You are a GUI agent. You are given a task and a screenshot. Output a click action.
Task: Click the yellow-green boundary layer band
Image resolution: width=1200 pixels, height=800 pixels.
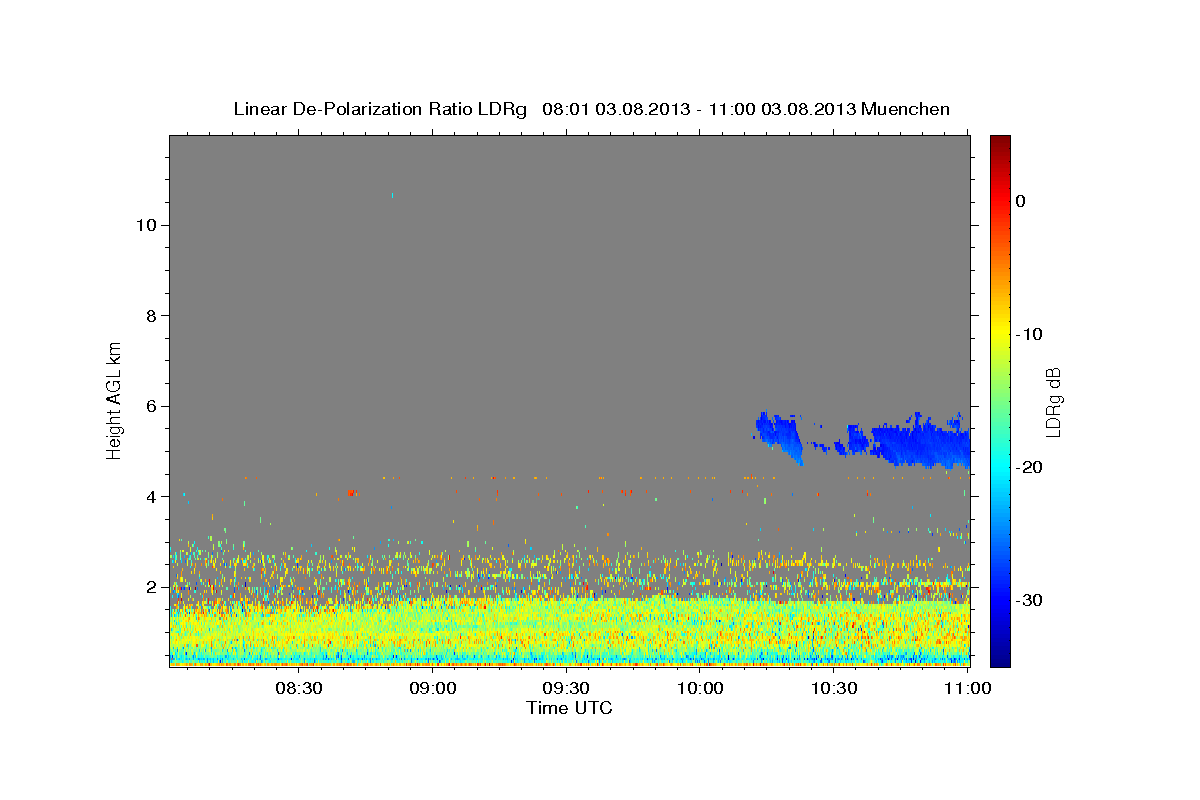569,630
